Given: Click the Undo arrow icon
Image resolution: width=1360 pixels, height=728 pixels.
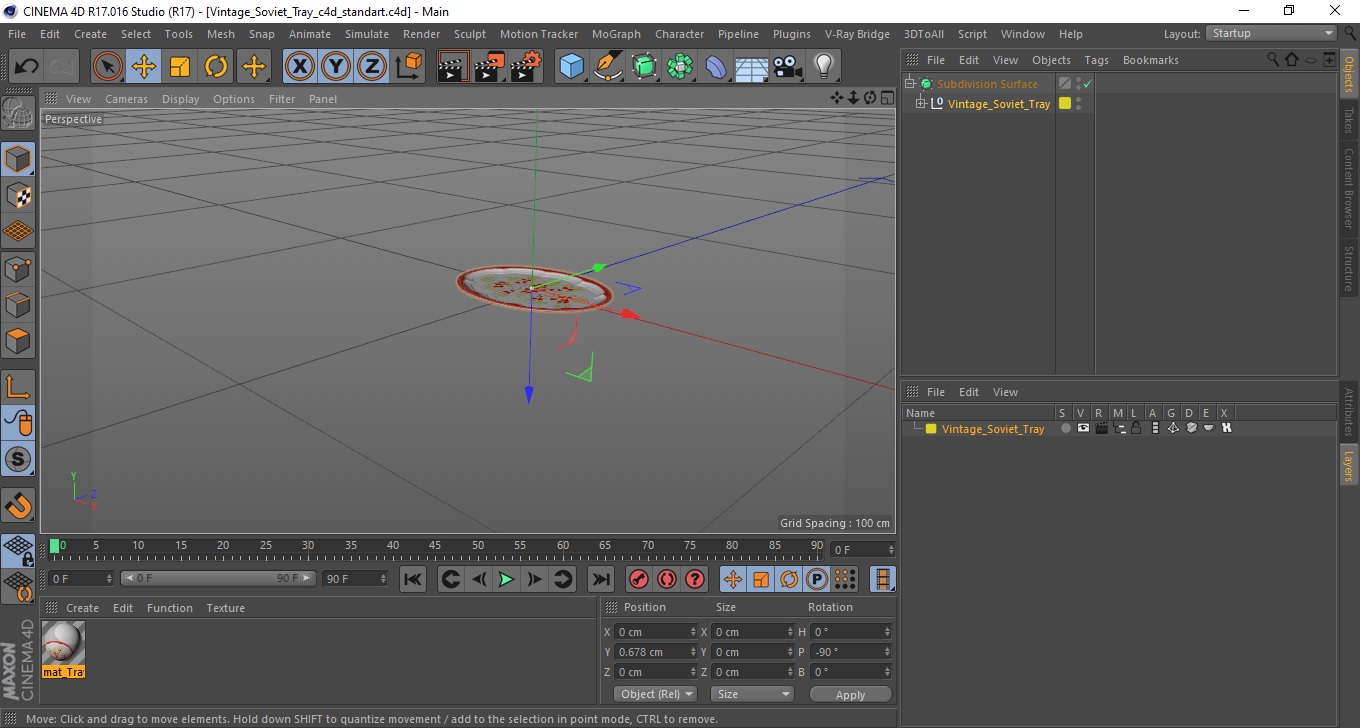Looking at the screenshot, I should click(x=27, y=67).
